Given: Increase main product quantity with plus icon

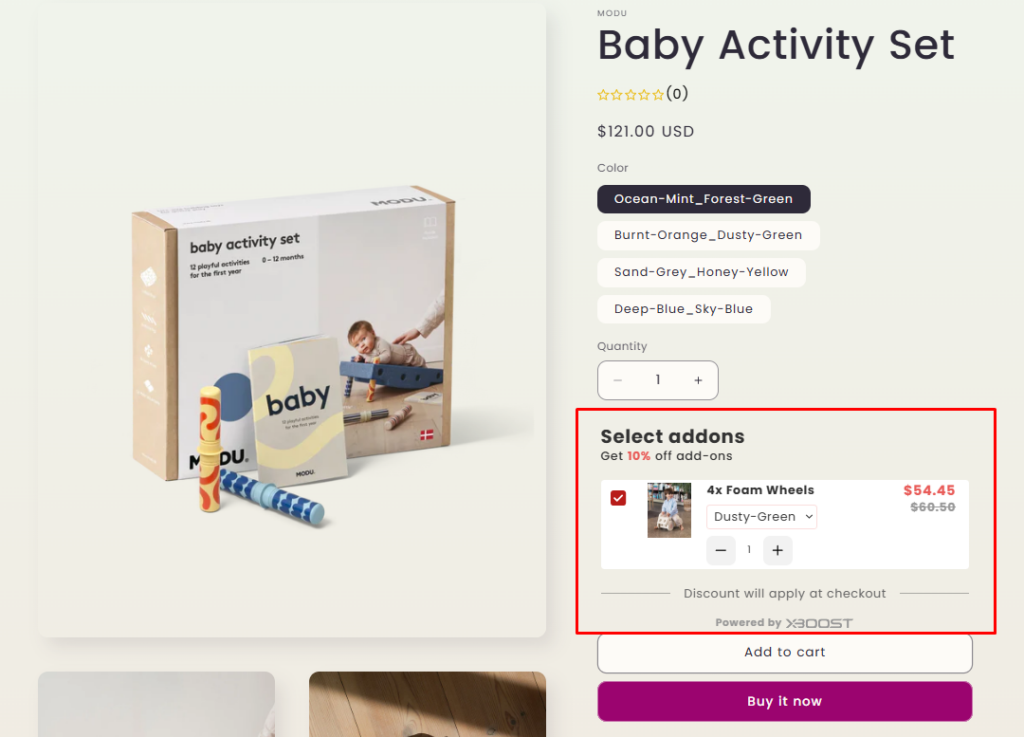Looking at the screenshot, I should (x=698, y=380).
